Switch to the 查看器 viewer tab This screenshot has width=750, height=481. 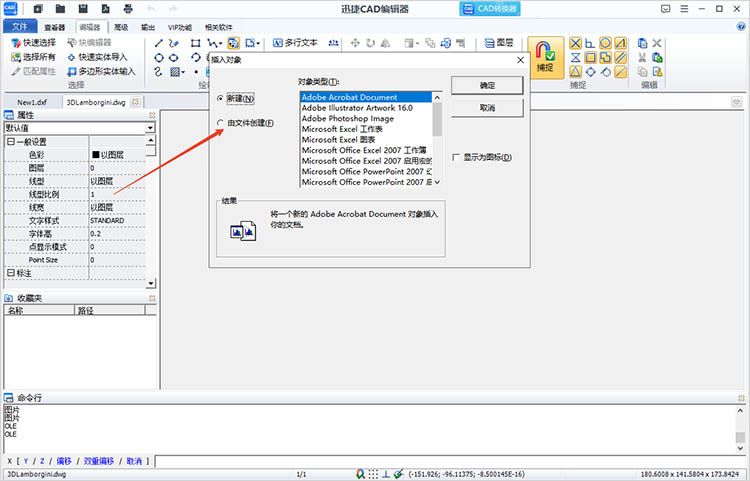(x=54, y=27)
